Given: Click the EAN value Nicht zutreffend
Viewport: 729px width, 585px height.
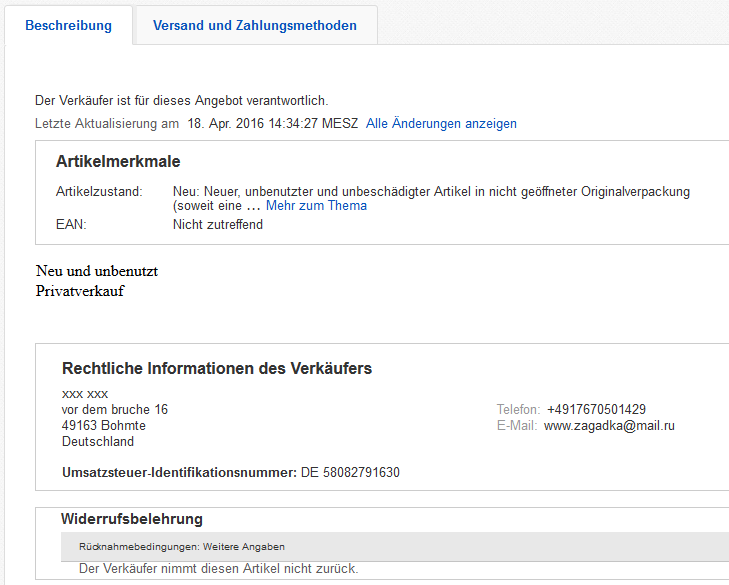Looking at the screenshot, I should coord(217,225).
